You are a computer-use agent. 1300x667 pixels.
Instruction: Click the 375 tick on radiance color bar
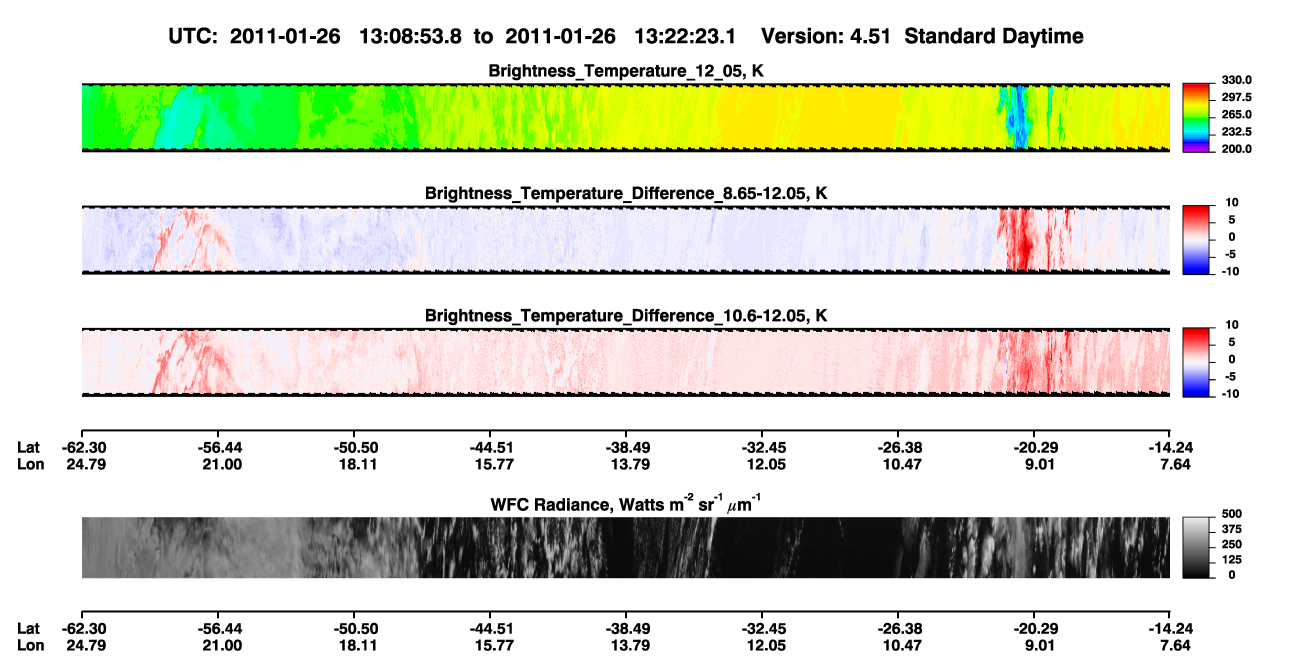1232,529
